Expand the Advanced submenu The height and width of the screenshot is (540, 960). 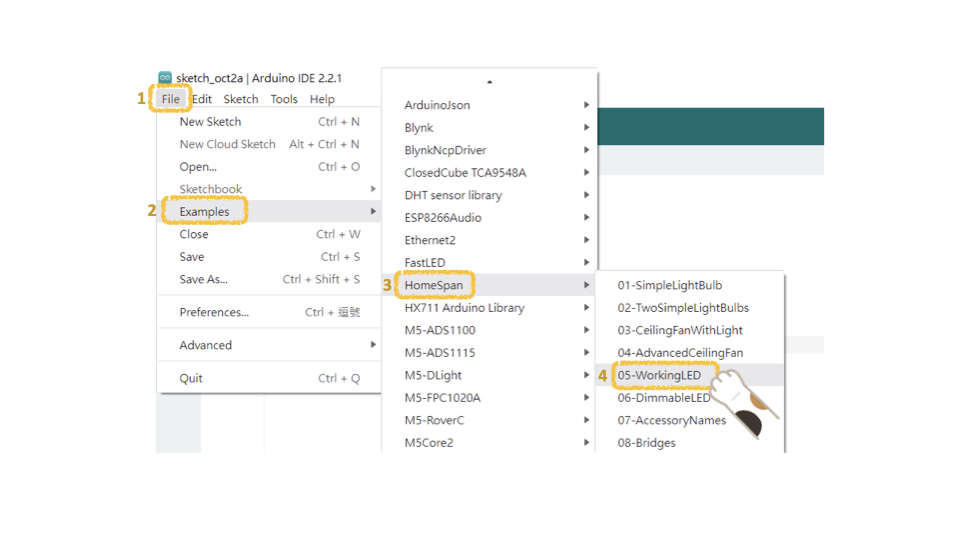[x=206, y=345]
